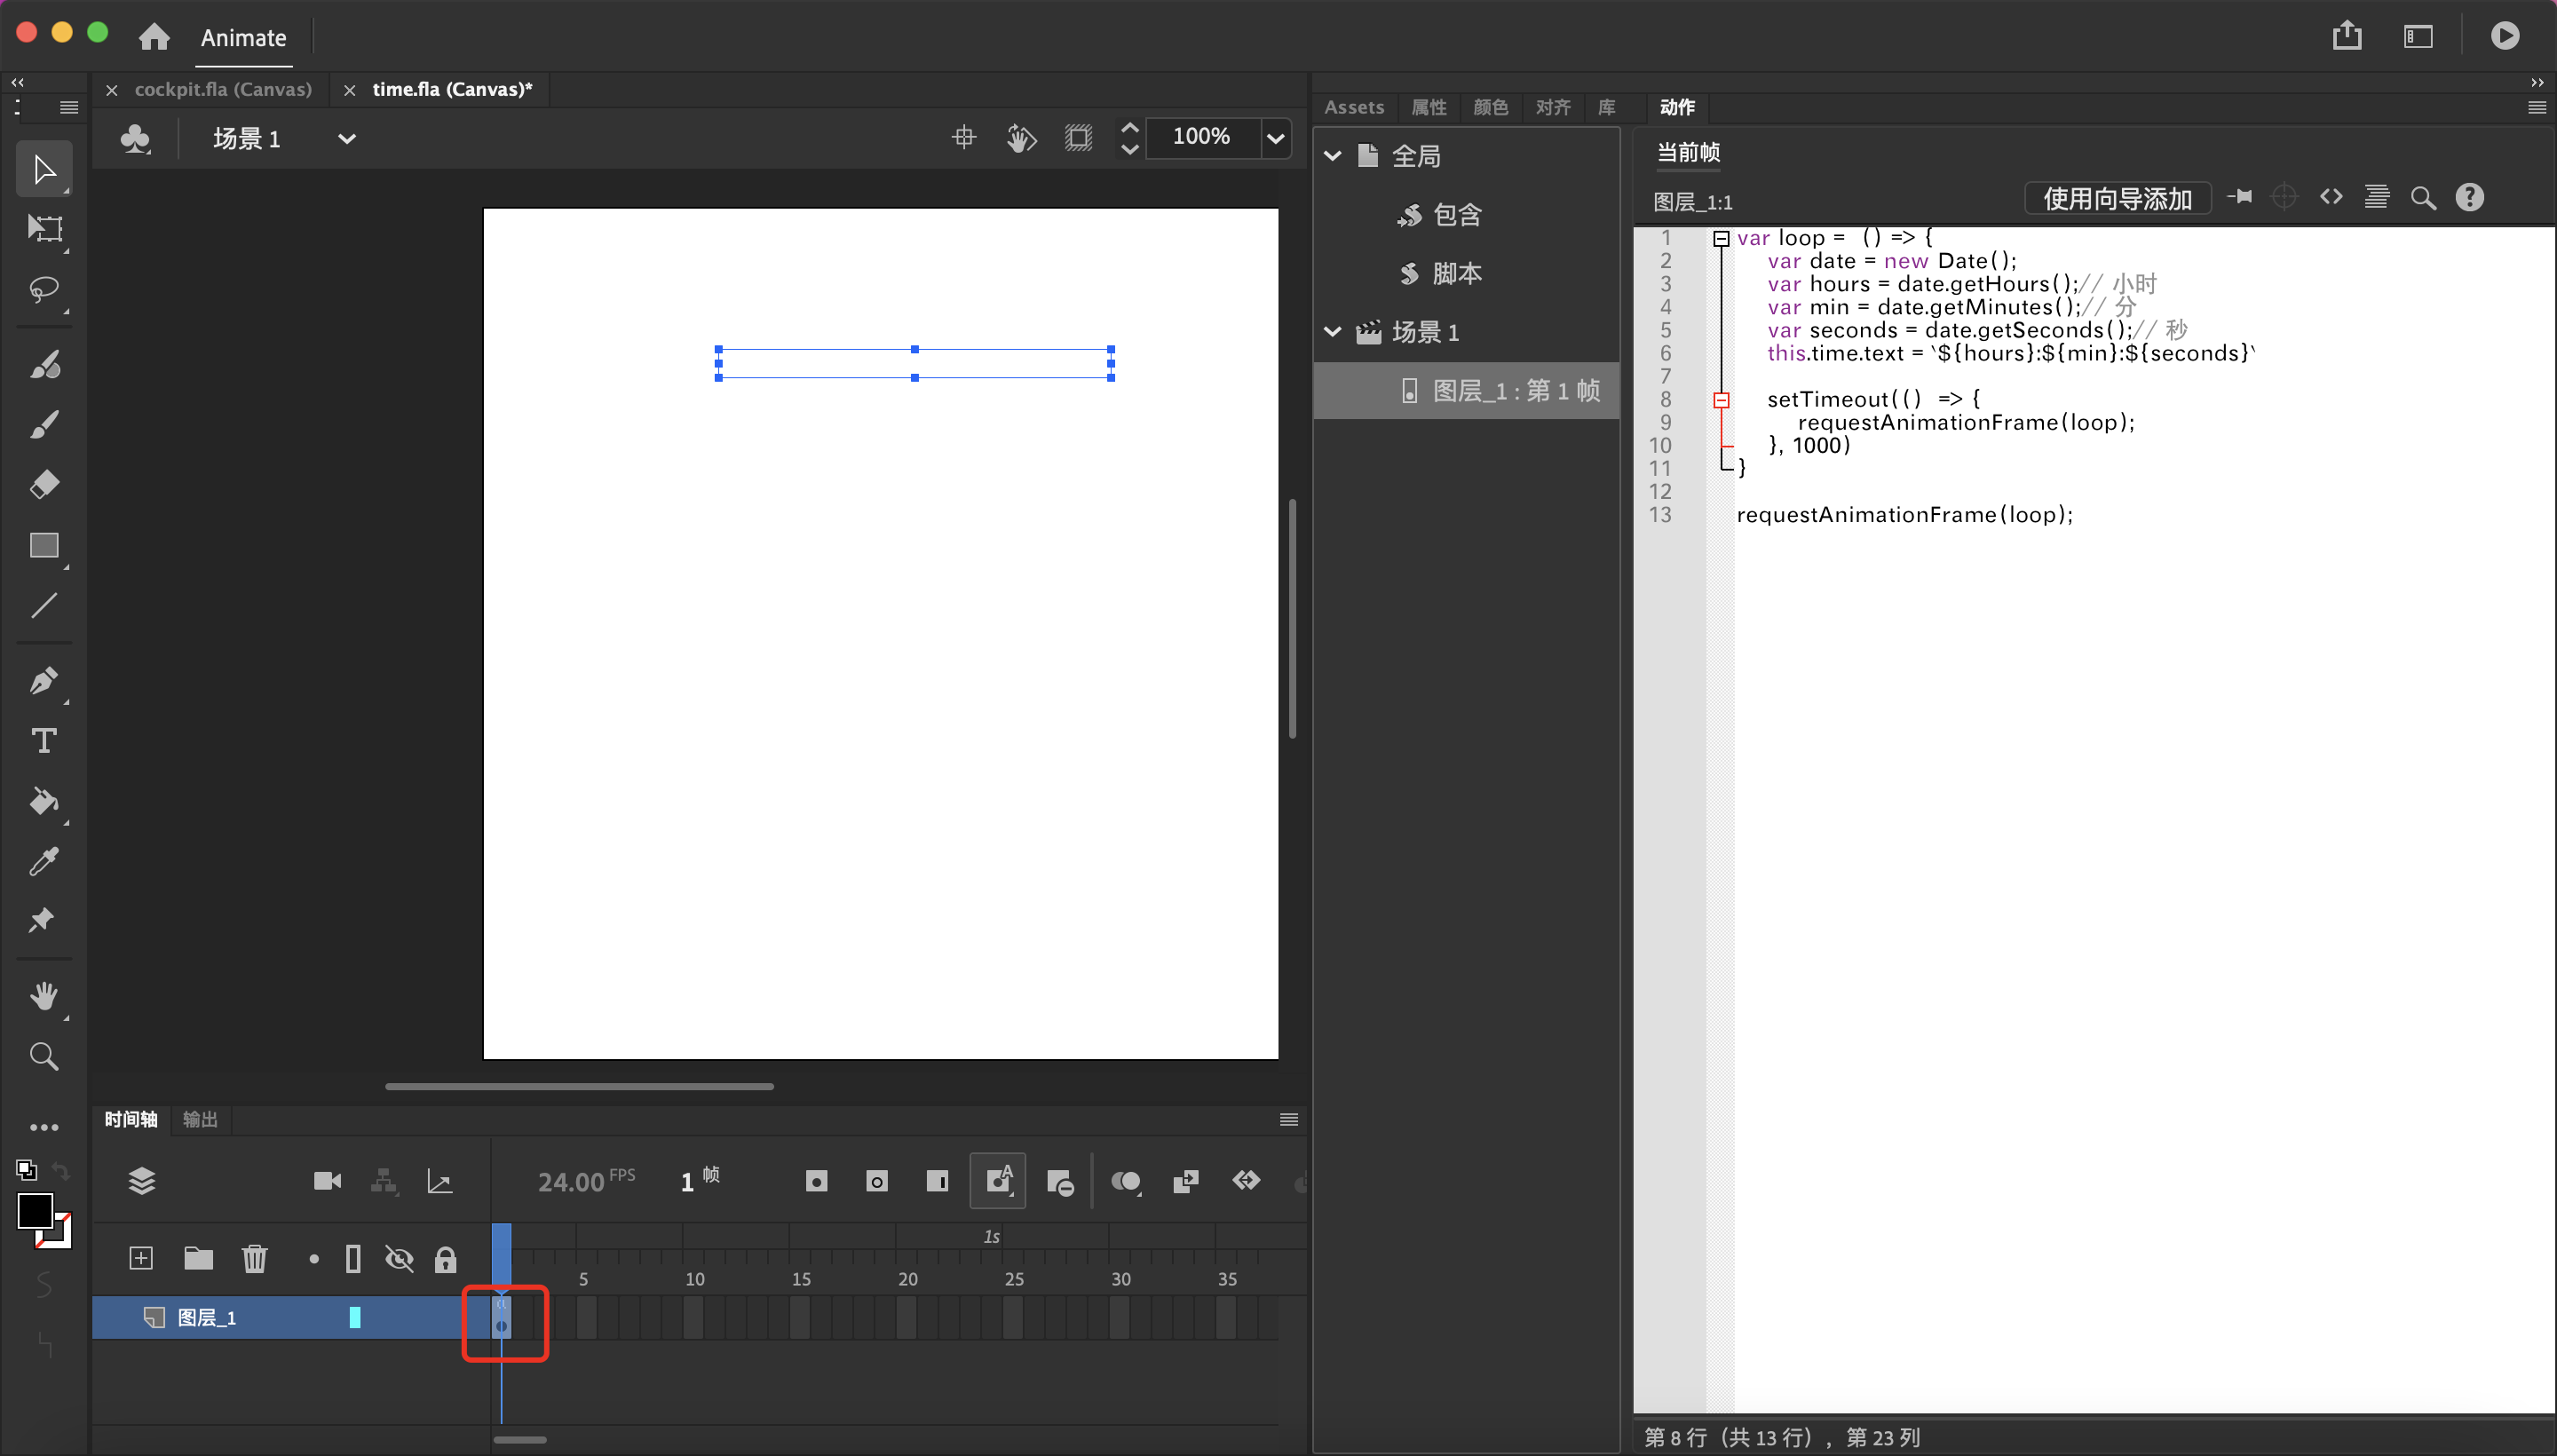Screen dimensions: 2557x1456
Task: Toggle hide all layers eye icon
Action: [x=399, y=1259]
